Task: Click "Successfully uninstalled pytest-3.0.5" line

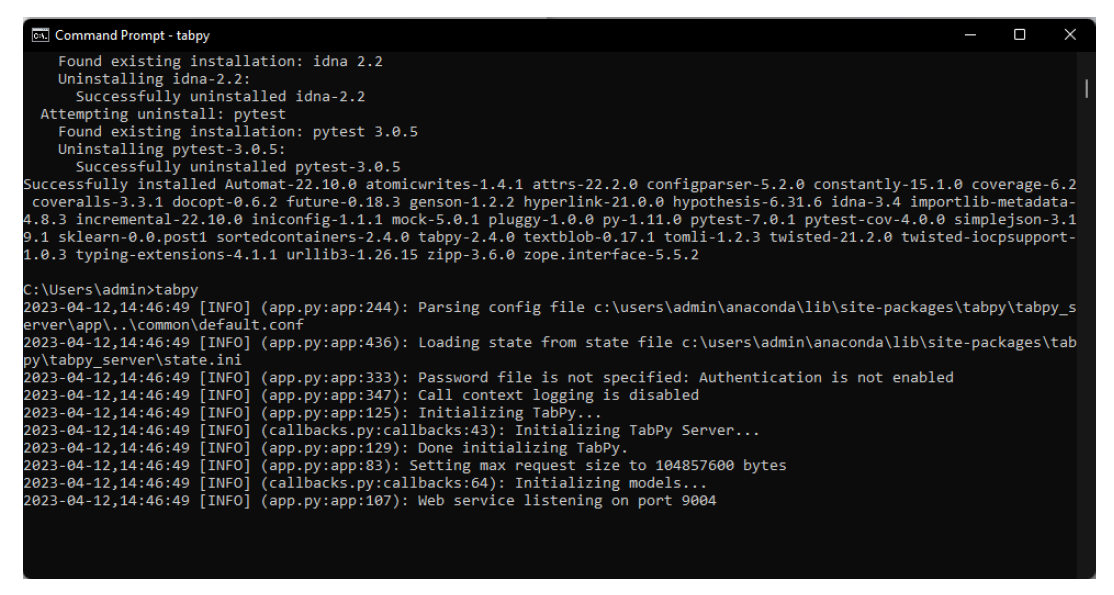Action: [x=238, y=166]
